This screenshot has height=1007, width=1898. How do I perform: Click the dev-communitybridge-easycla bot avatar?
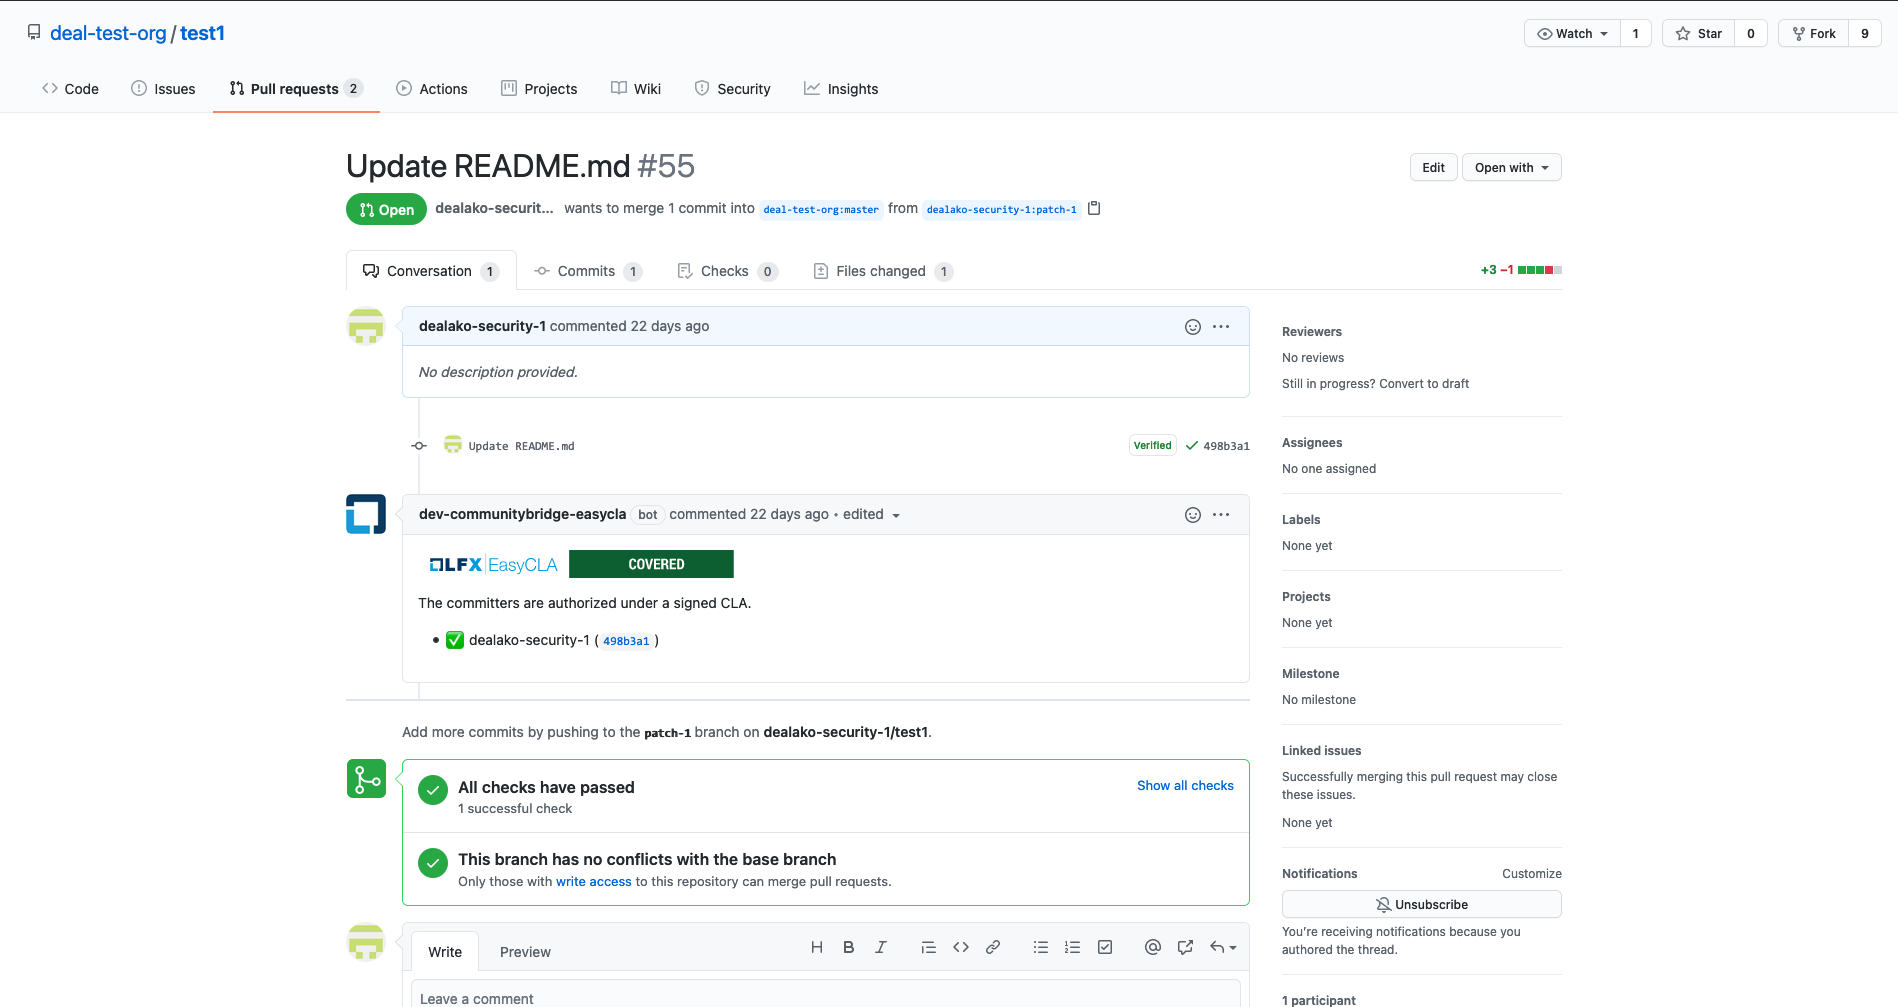point(366,514)
